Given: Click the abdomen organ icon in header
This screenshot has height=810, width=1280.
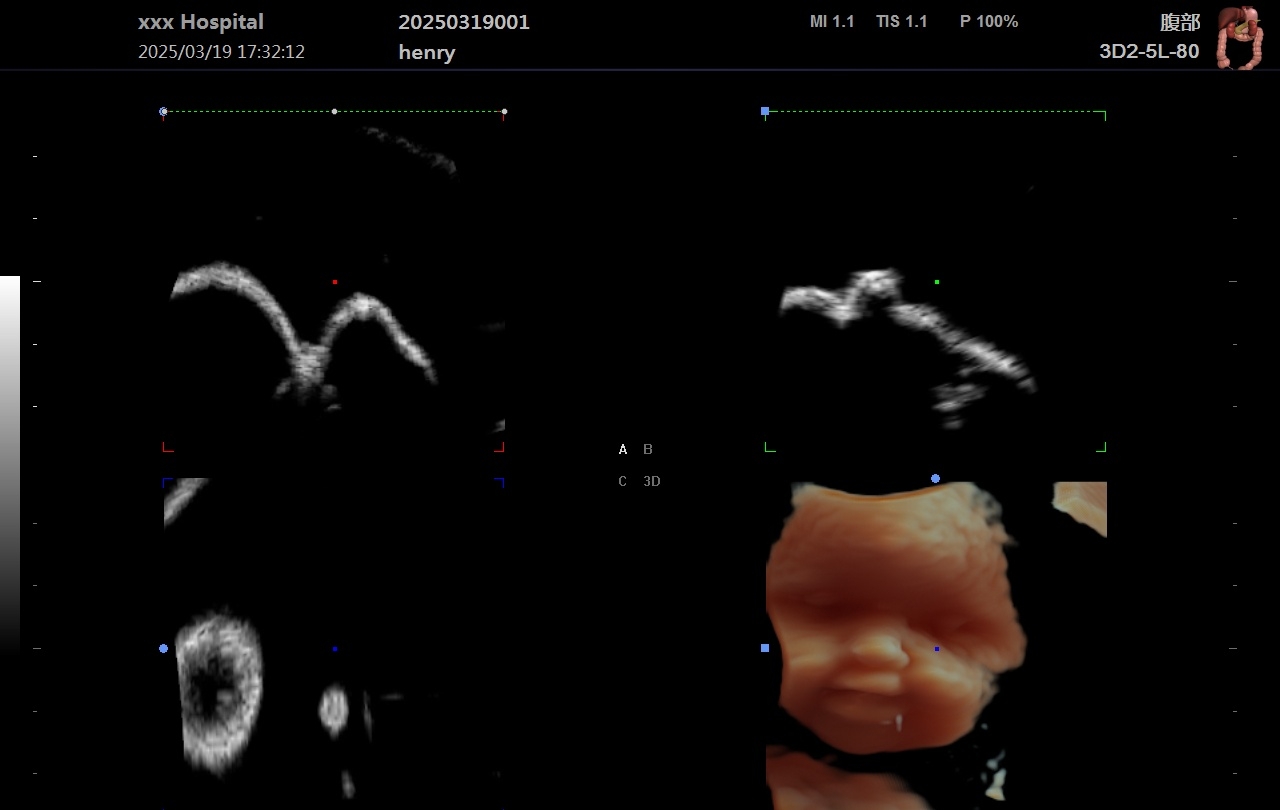Looking at the screenshot, I should [1239, 38].
